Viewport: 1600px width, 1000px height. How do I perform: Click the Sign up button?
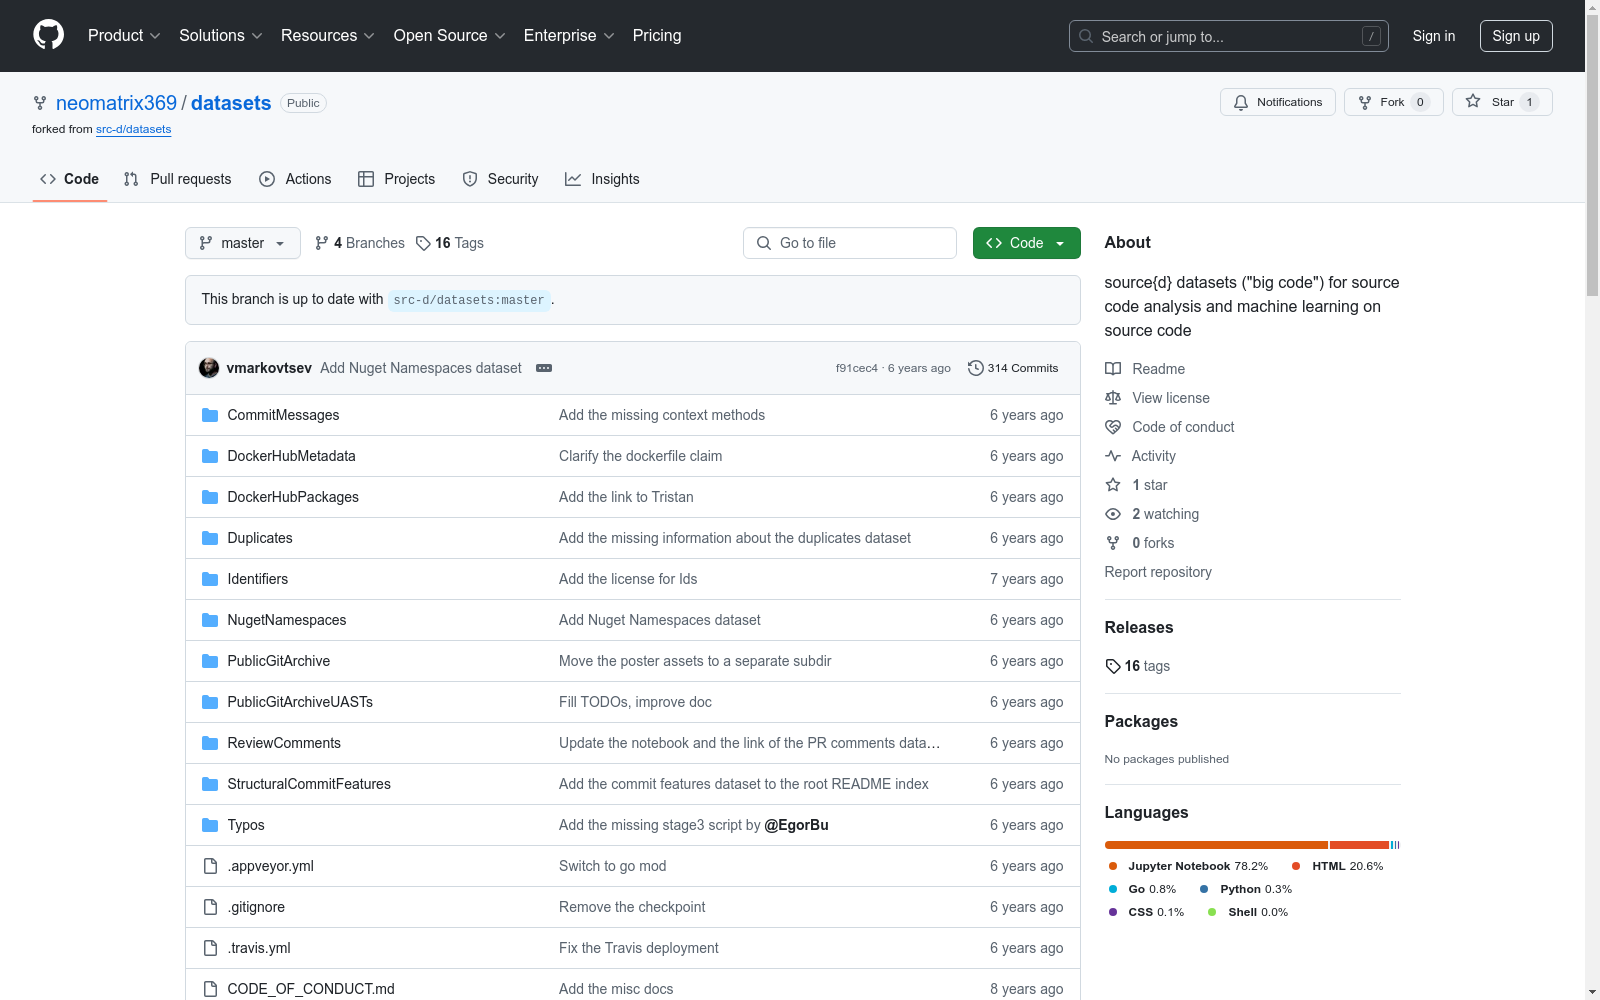pyautogui.click(x=1516, y=36)
